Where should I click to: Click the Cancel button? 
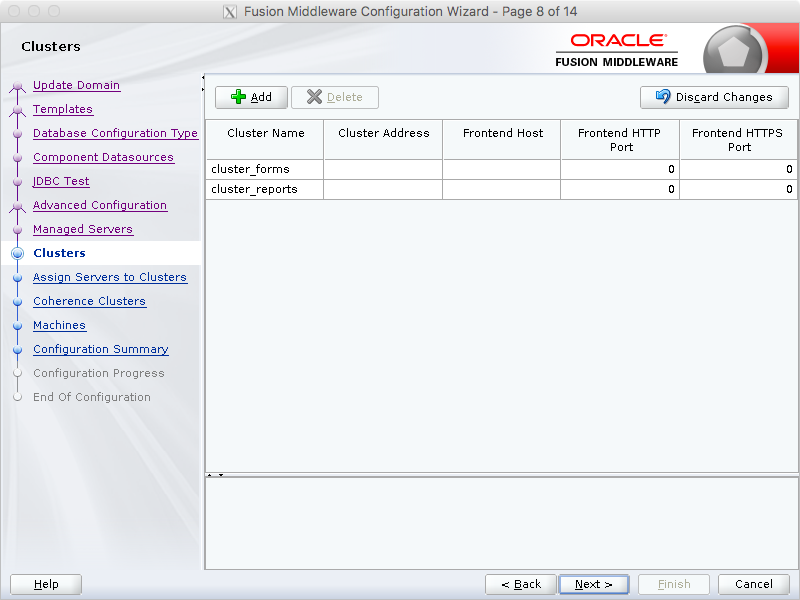(754, 584)
